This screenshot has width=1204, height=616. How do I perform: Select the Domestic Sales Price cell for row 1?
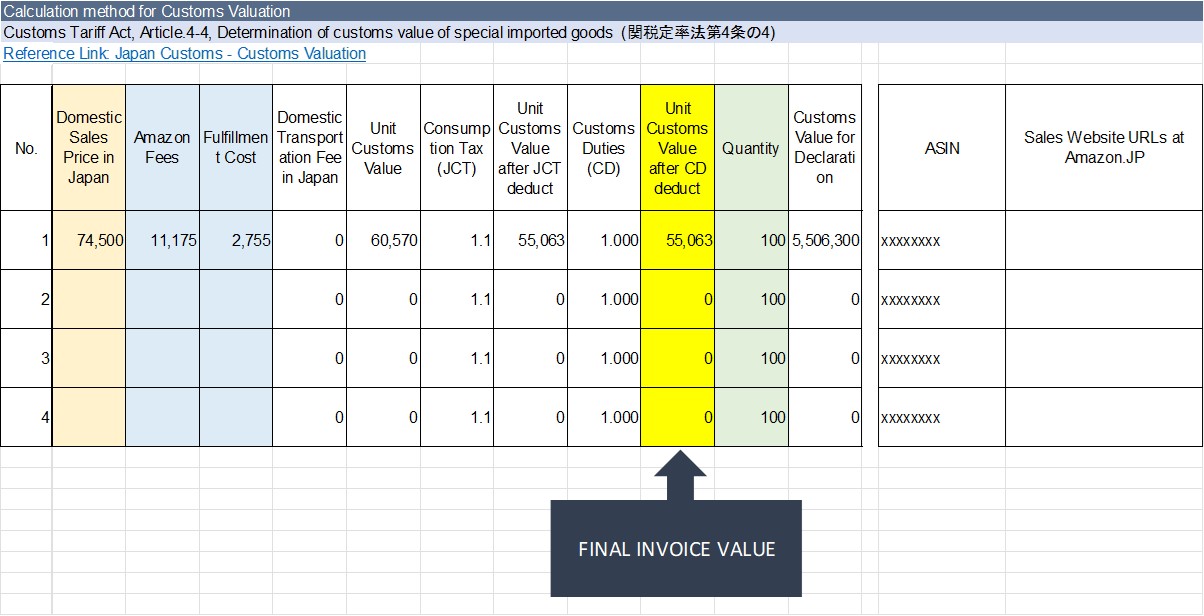pyautogui.click(x=88, y=241)
